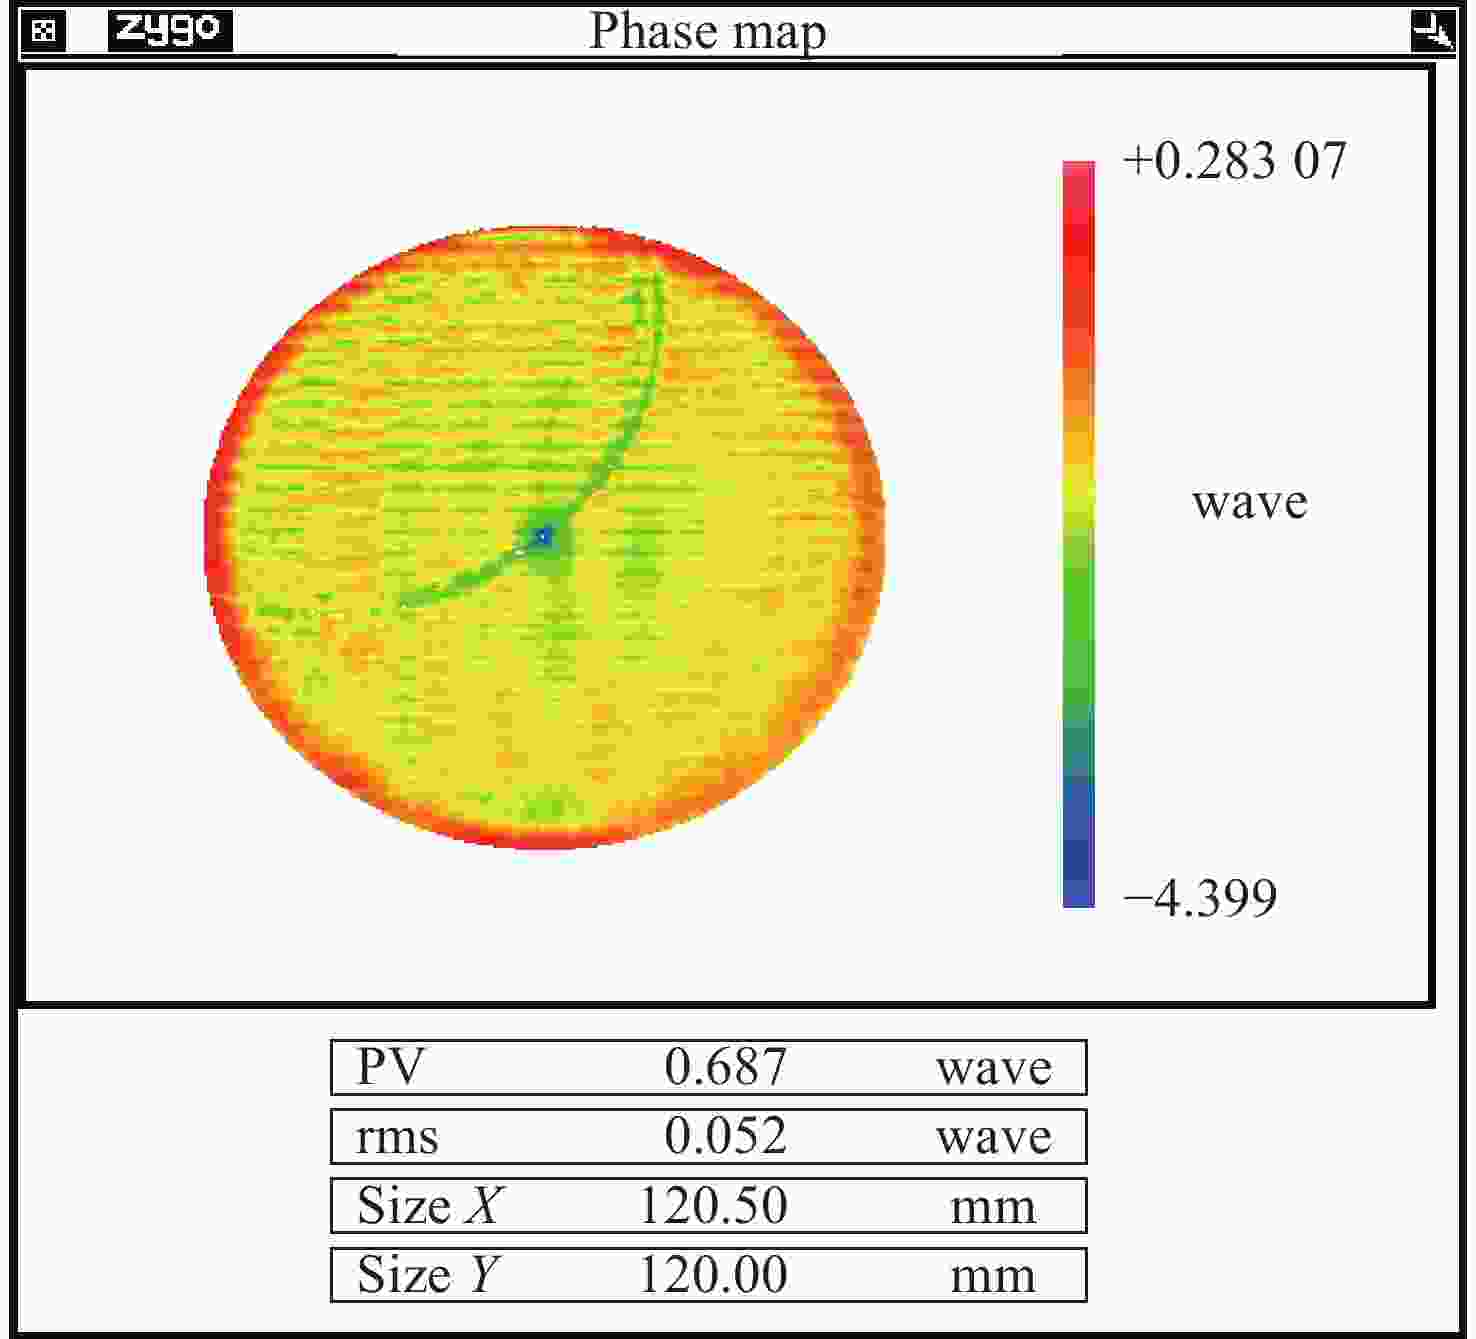Viewport: 1476px width, 1339px height.
Task: Click the Size X value 120.50
Action: pyautogui.click(x=713, y=1206)
